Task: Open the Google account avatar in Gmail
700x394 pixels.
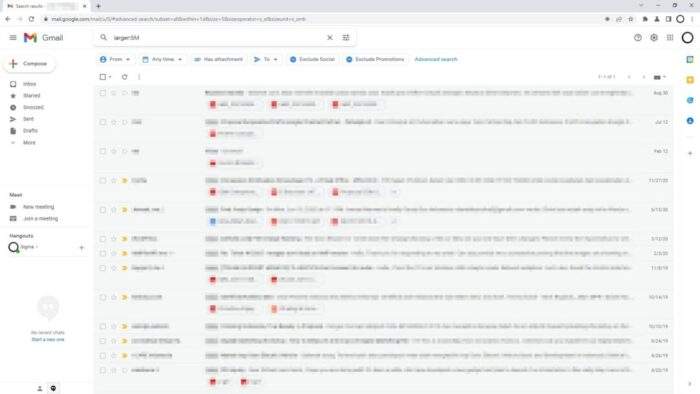Action: 688,38
